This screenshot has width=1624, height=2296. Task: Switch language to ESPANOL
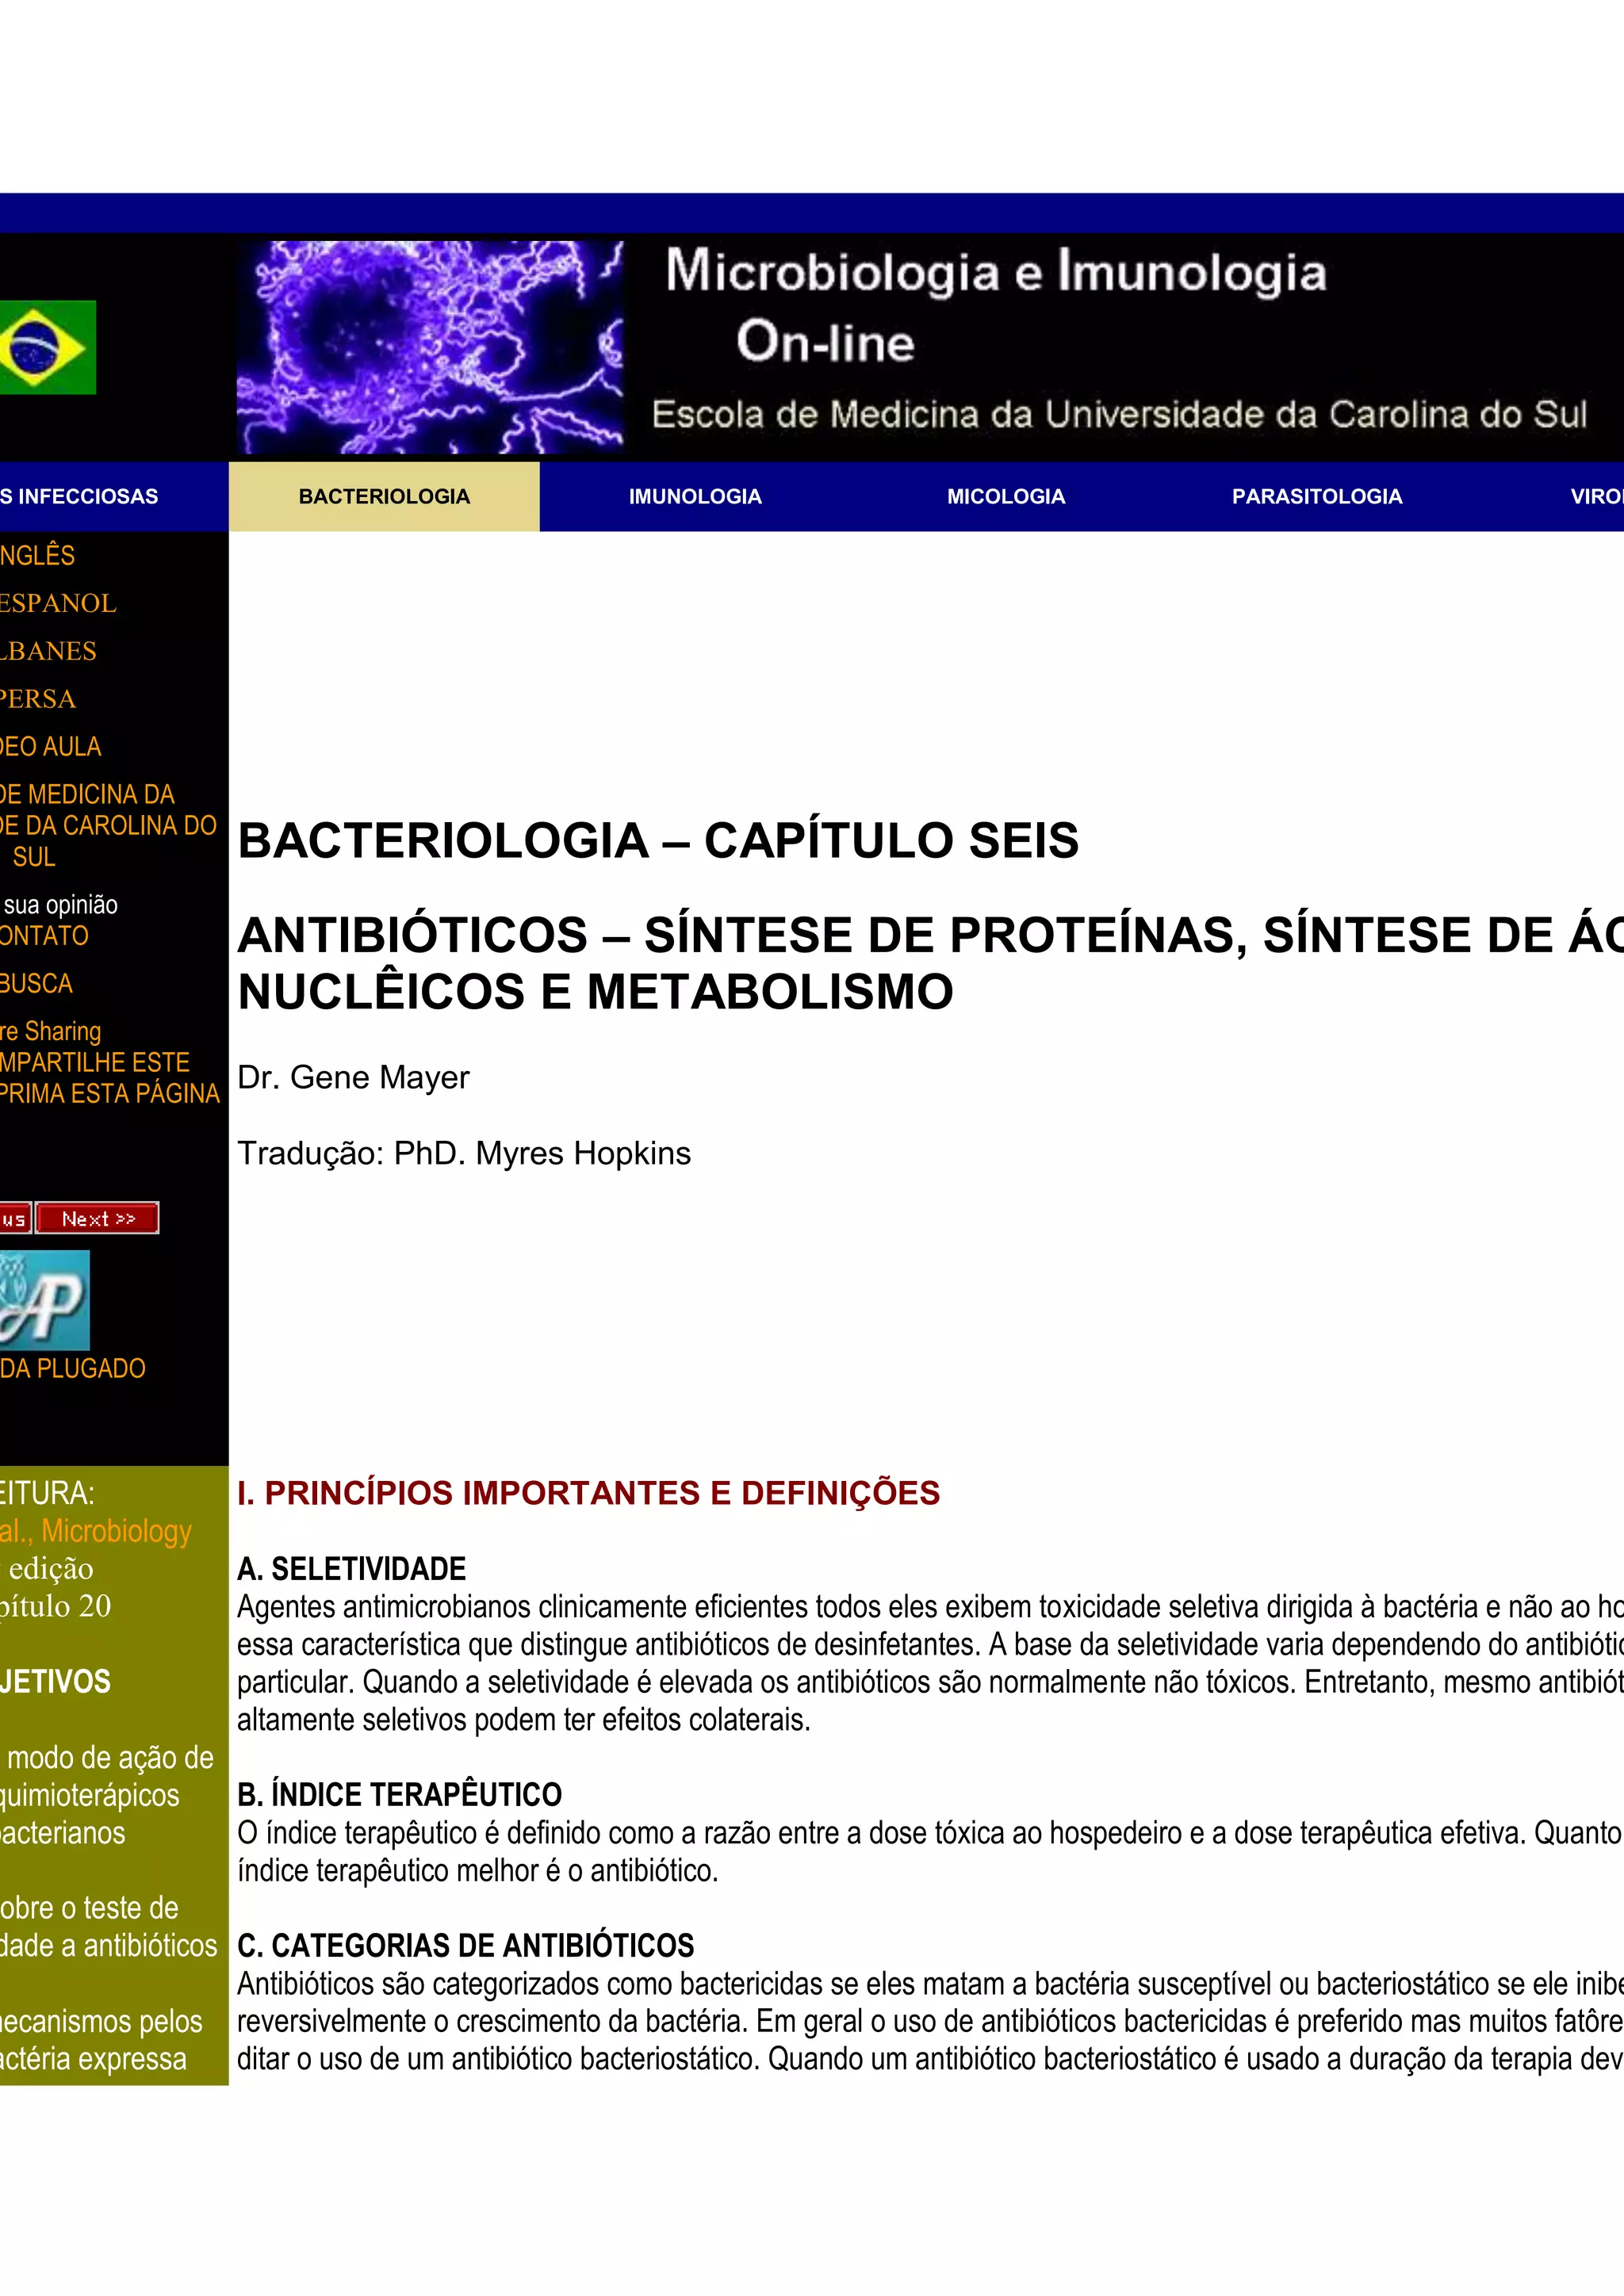click(58, 604)
